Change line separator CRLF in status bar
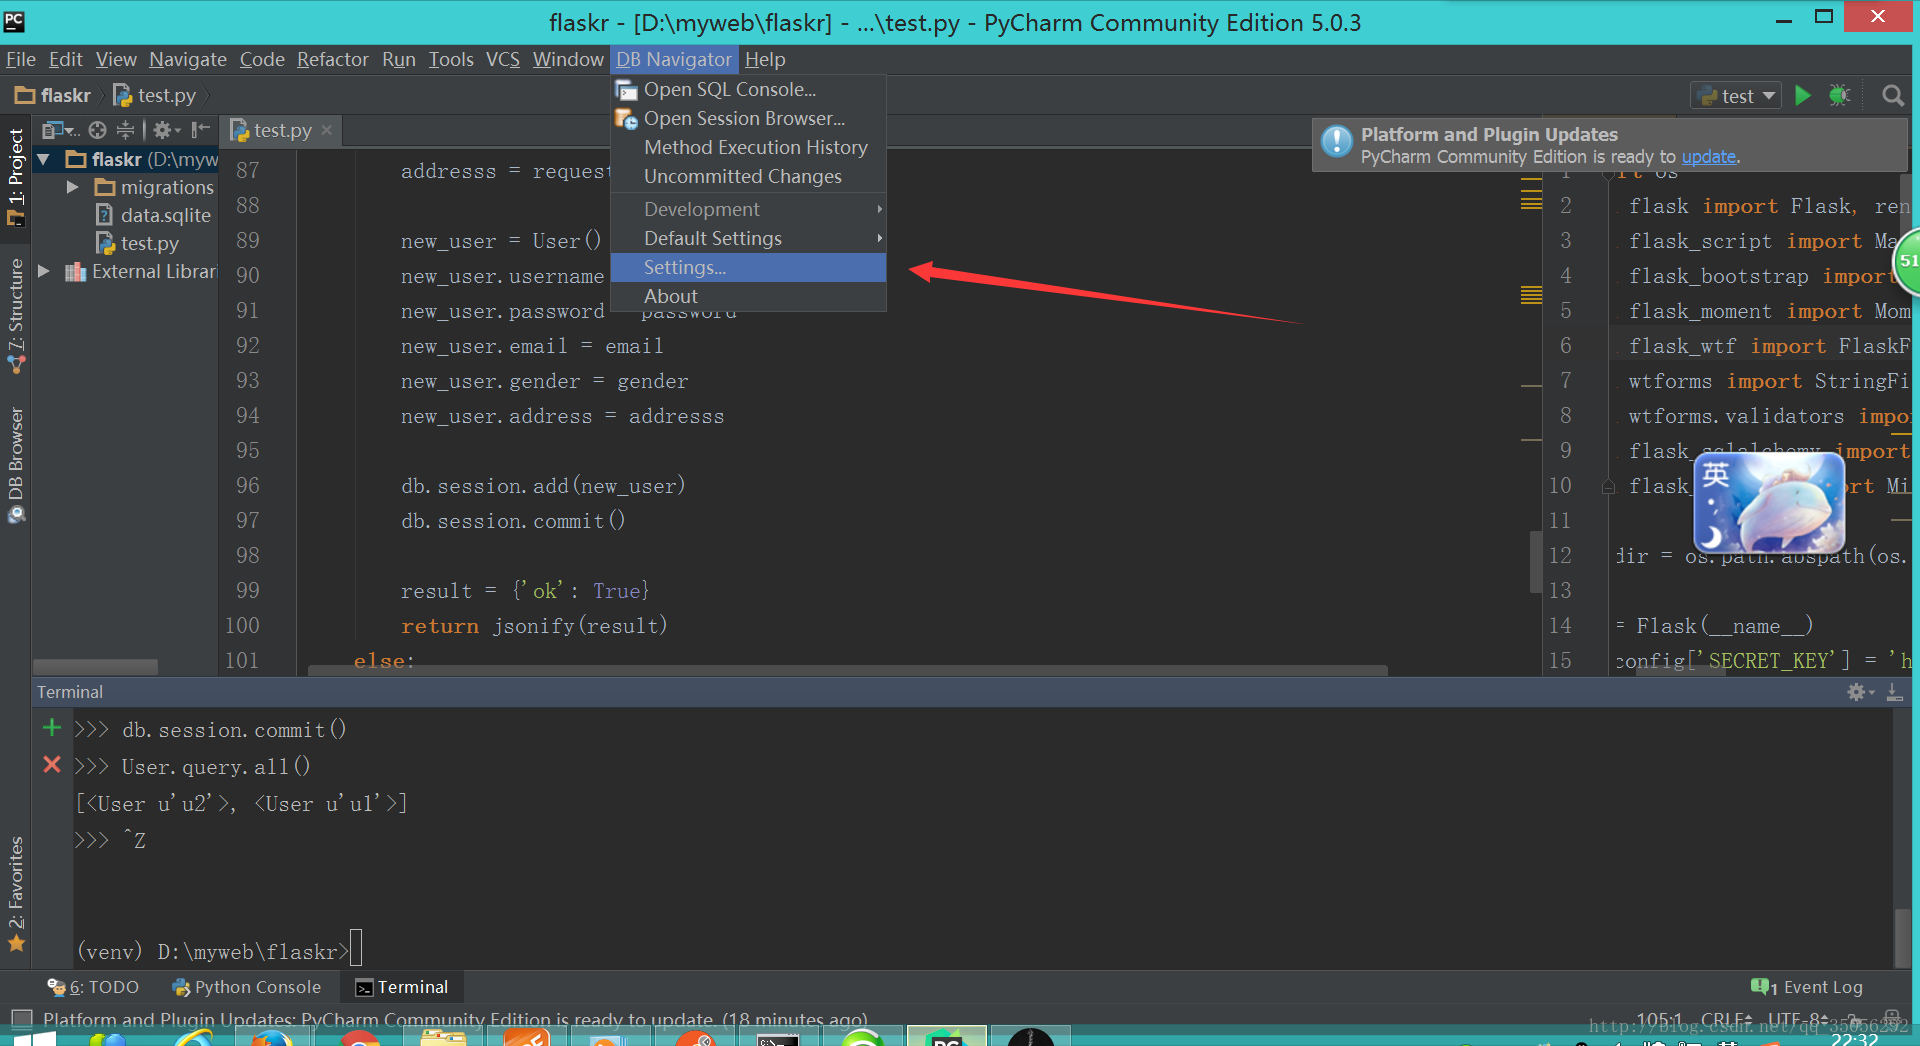Screen dimensions: 1920x1046 (1726, 1019)
